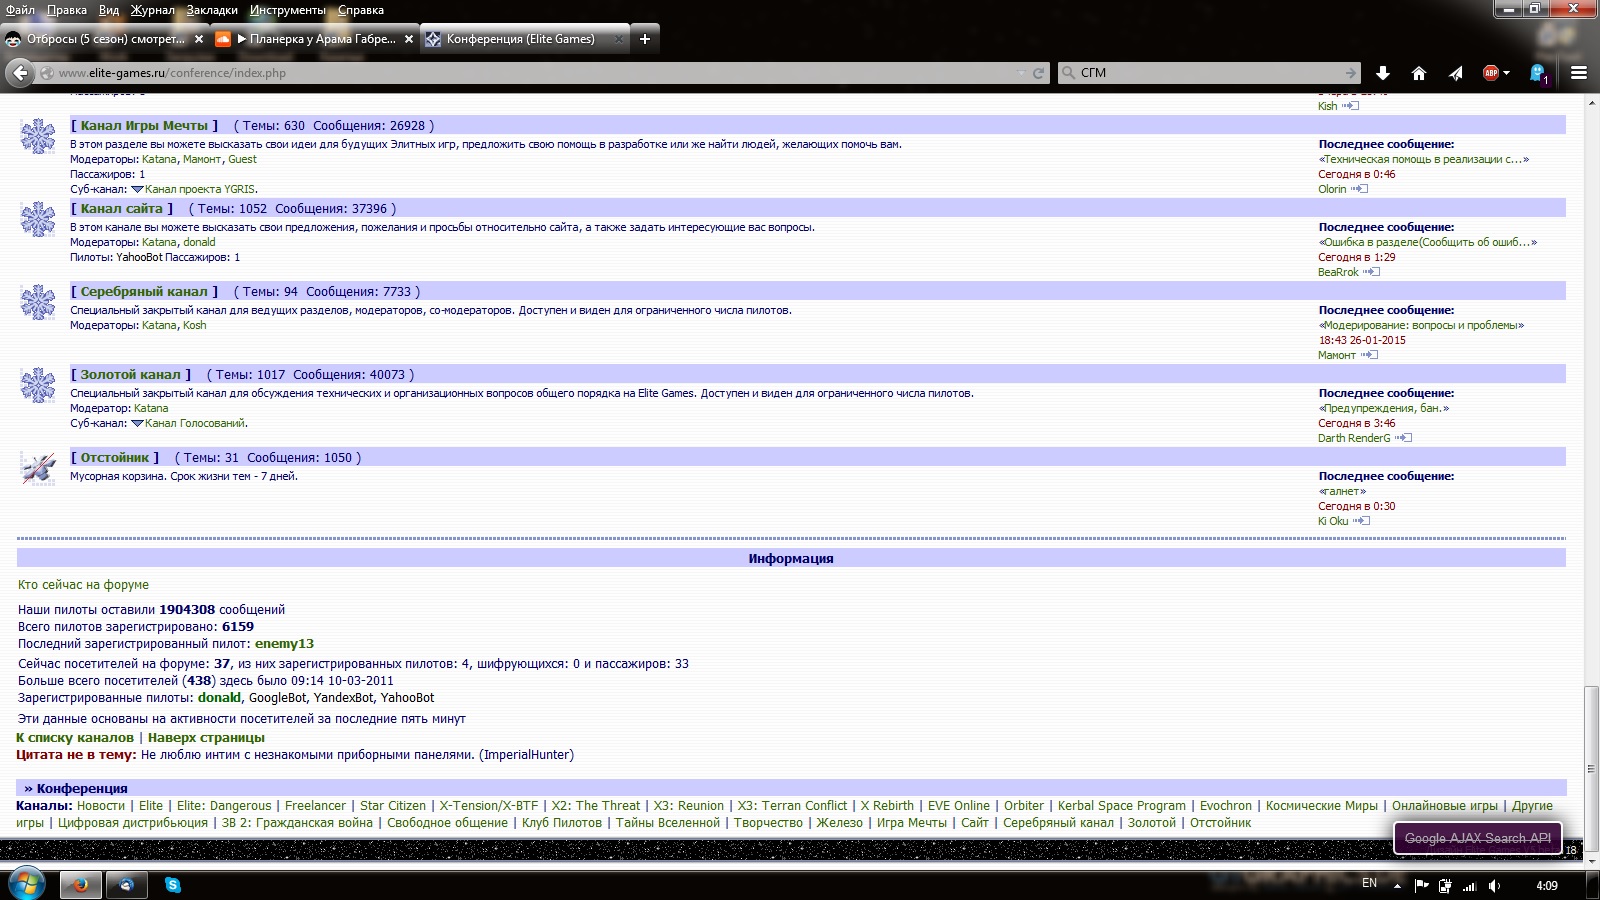Screen dimensions: 1600x900
Task: Click the paper plane toolbar icon
Action: click(x=1455, y=73)
